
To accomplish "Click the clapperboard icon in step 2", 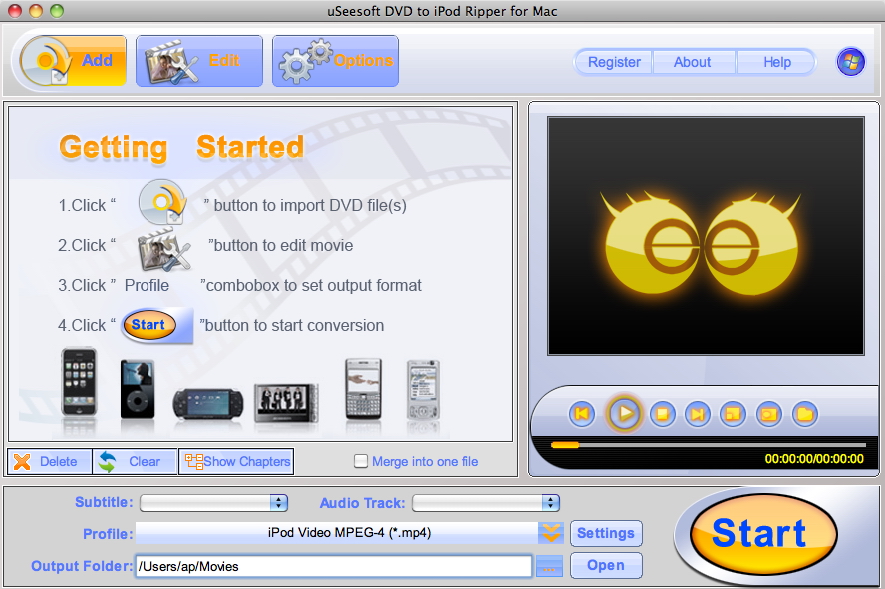I will (x=164, y=248).
